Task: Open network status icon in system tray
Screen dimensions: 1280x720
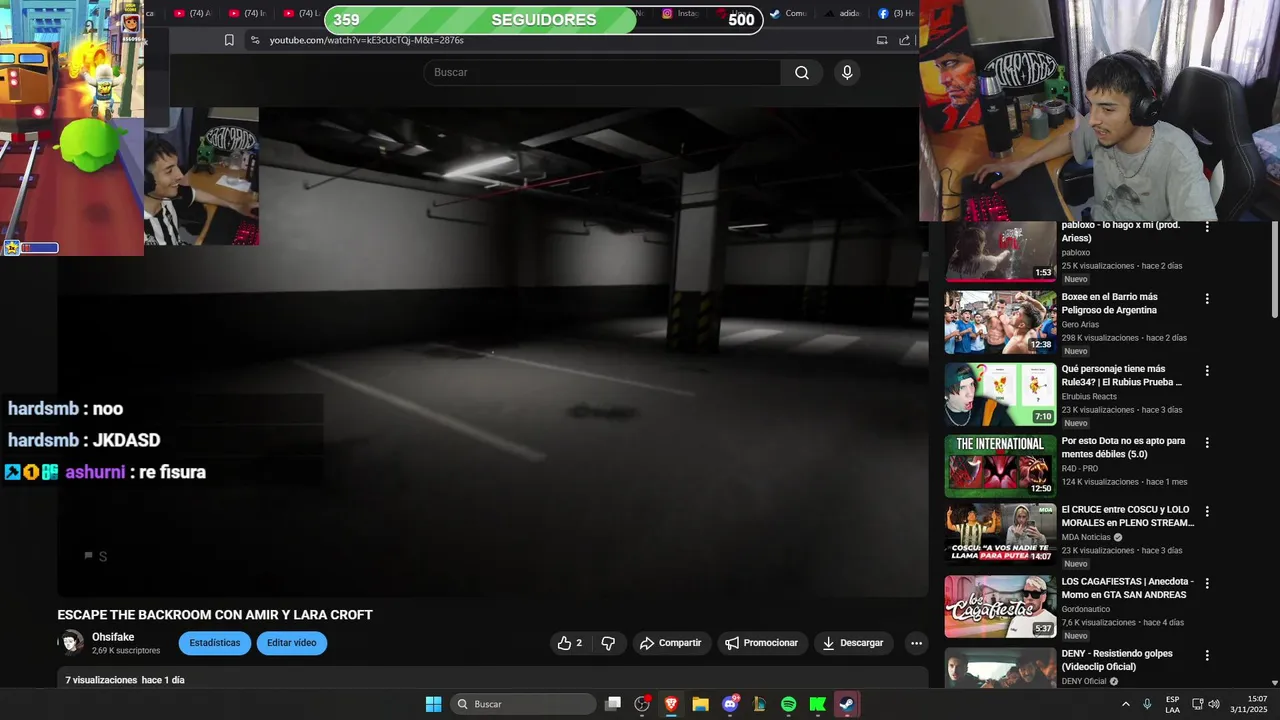Action: (1198, 704)
